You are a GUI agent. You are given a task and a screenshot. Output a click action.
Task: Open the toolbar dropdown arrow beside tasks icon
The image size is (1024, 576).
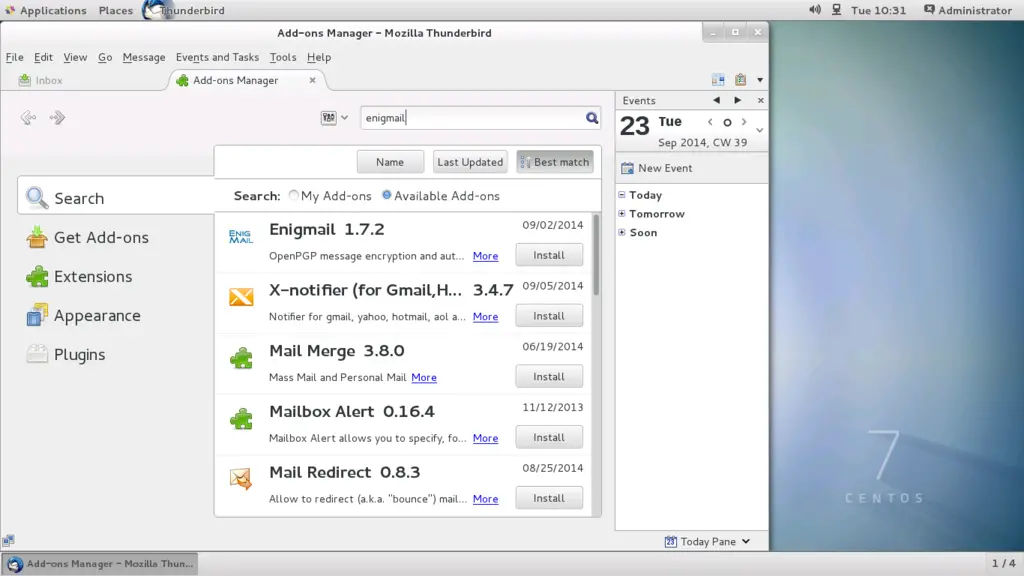(x=760, y=80)
